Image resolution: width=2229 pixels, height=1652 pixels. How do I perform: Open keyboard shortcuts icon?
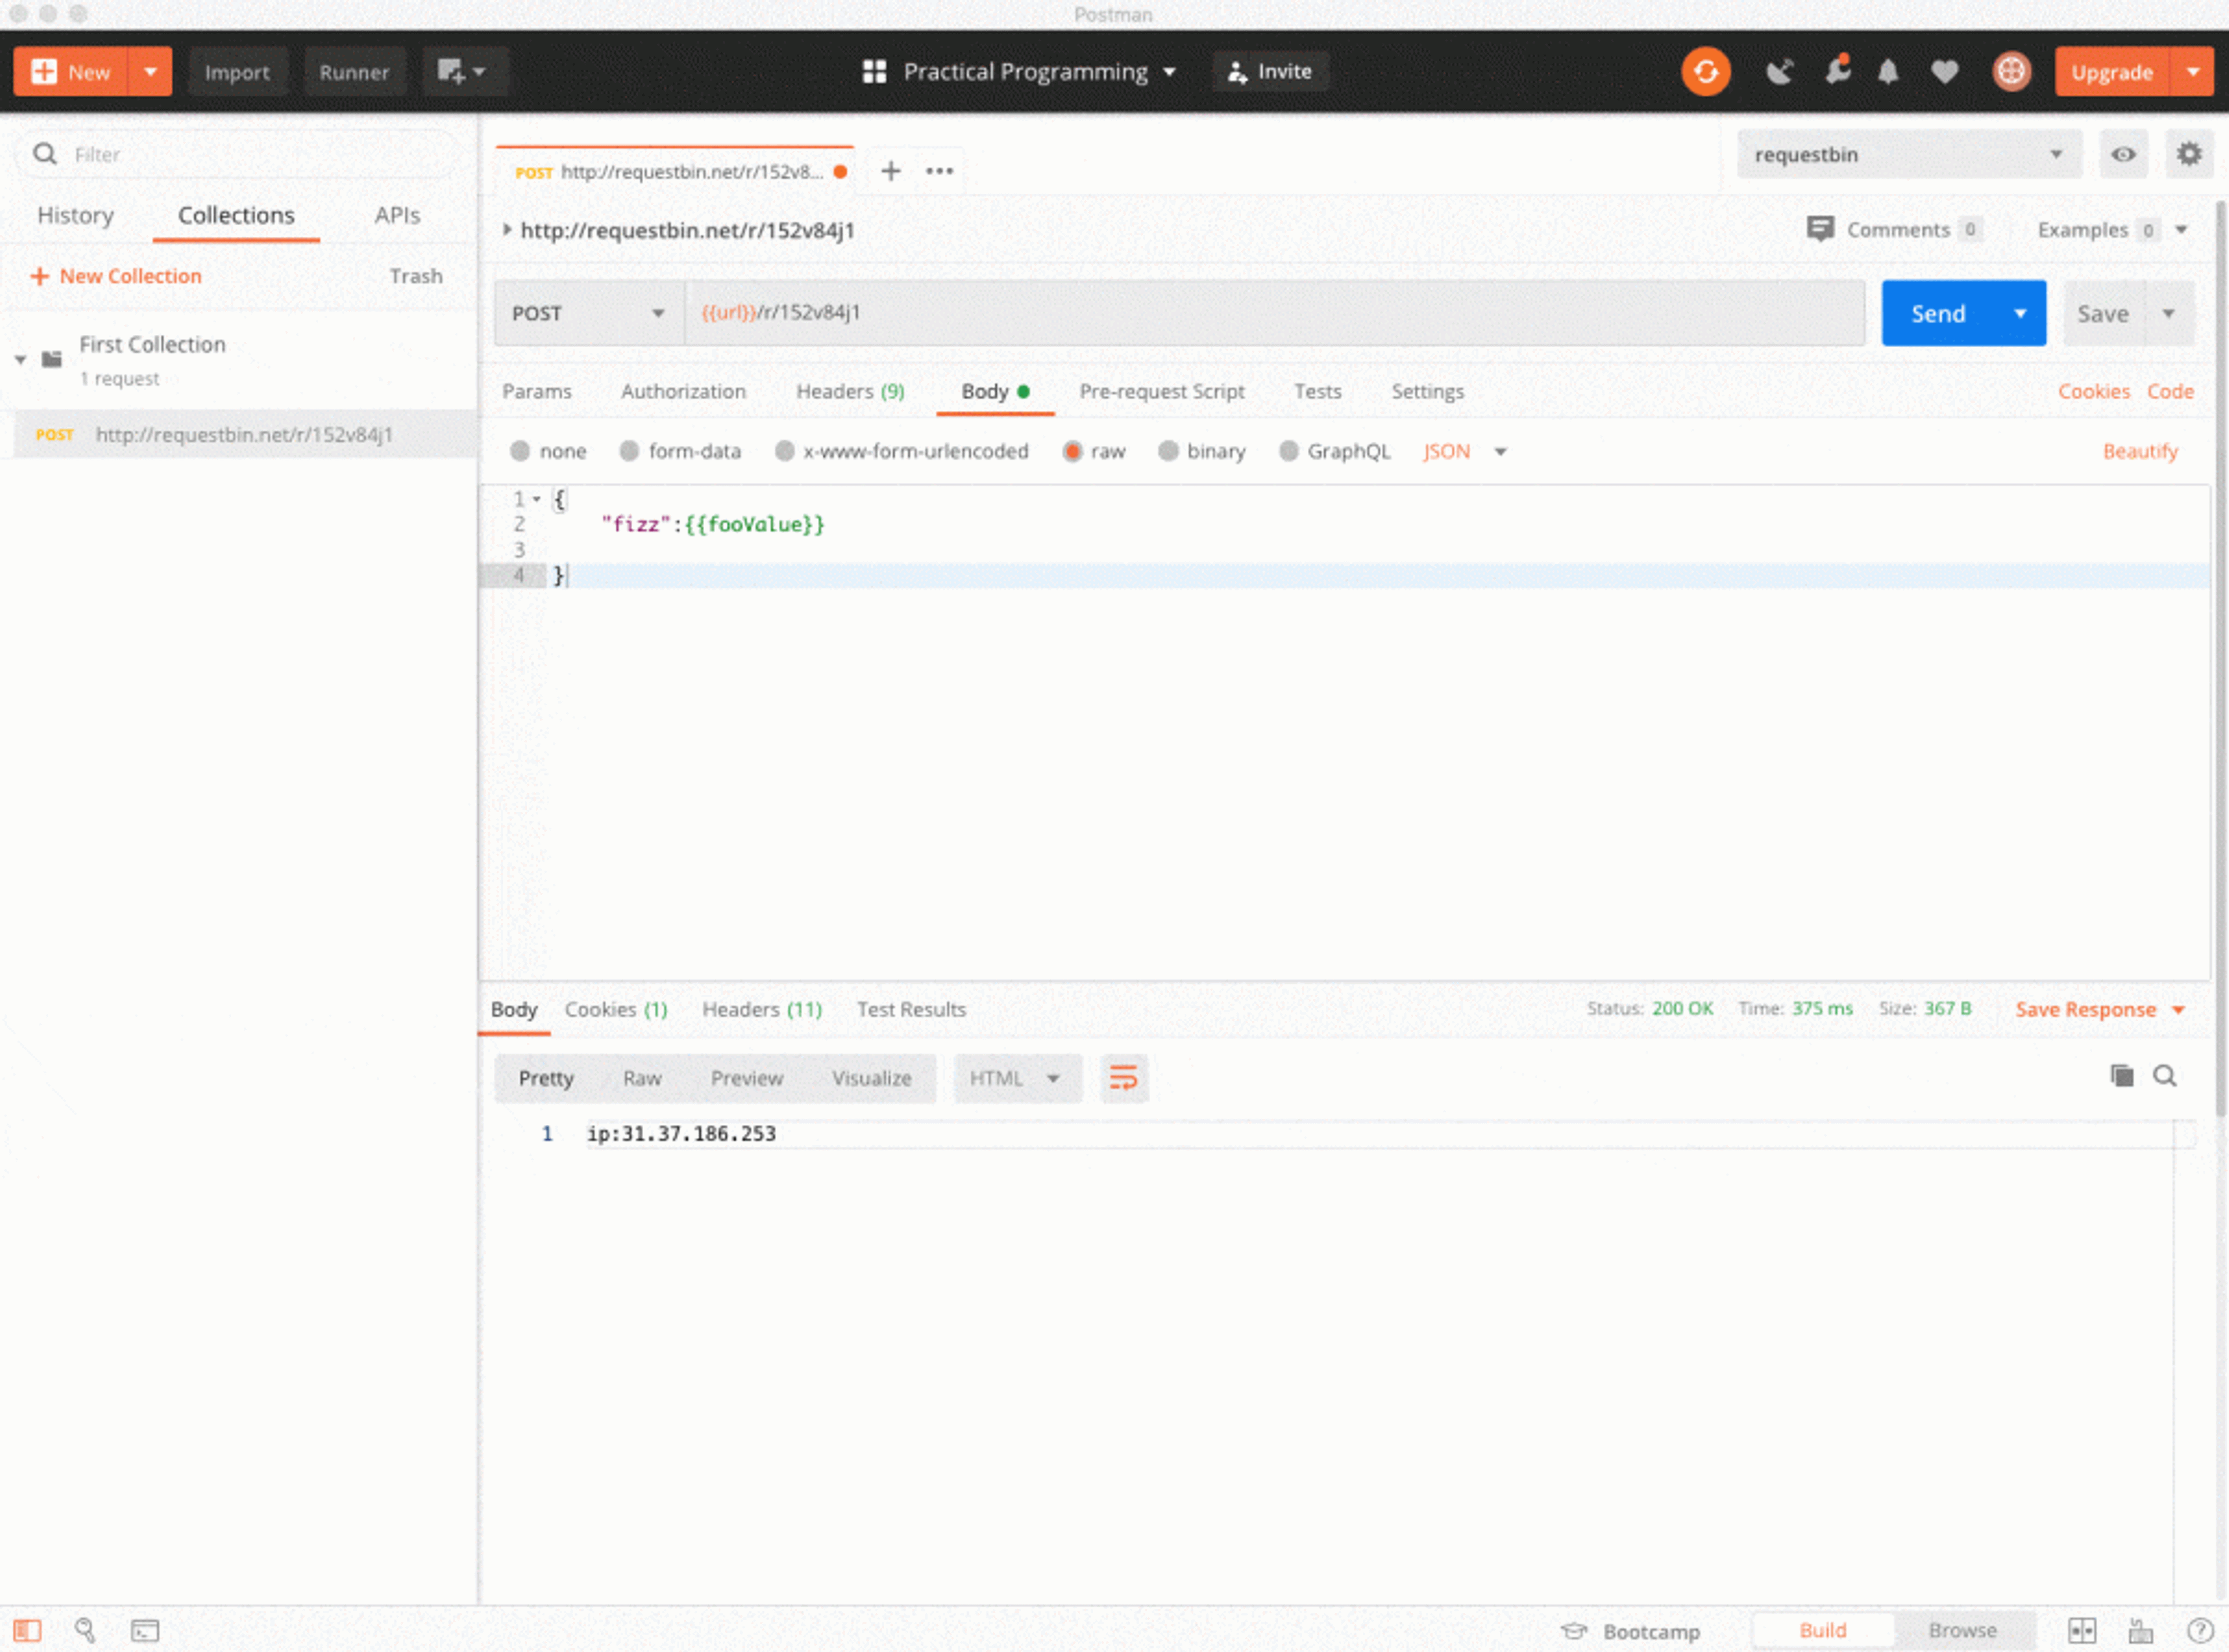2140,1631
